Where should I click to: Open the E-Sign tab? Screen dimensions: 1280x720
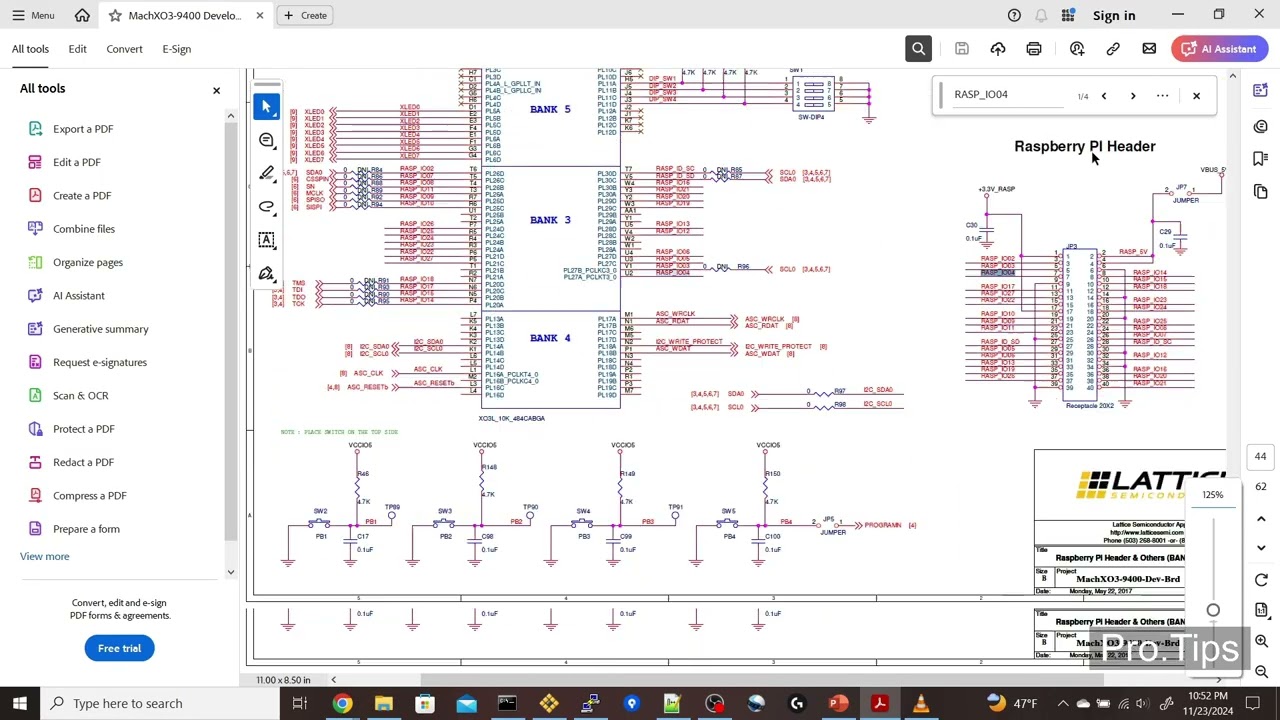click(x=176, y=49)
